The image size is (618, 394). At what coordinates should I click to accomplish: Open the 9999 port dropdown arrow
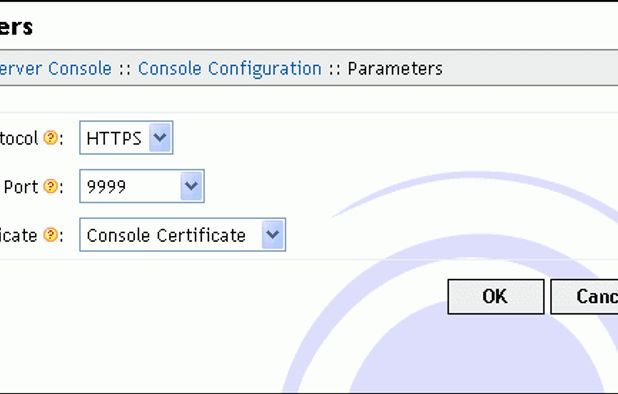pos(191,186)
